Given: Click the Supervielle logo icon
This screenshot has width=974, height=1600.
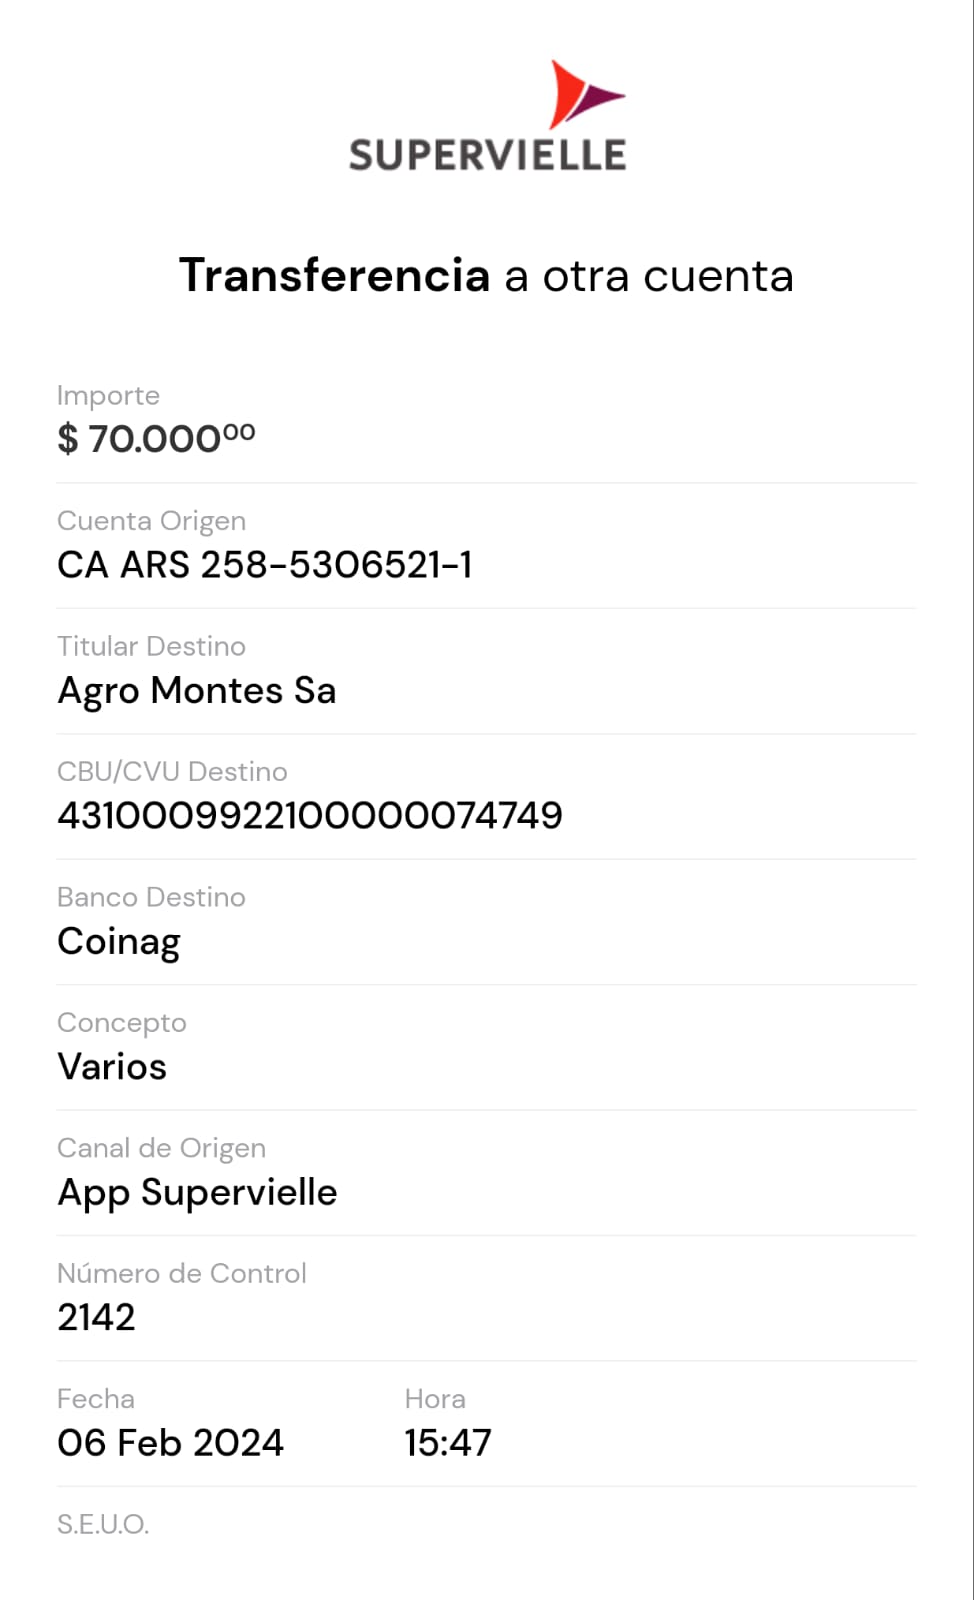Looking at the screenshot, I should click(584, 94).
